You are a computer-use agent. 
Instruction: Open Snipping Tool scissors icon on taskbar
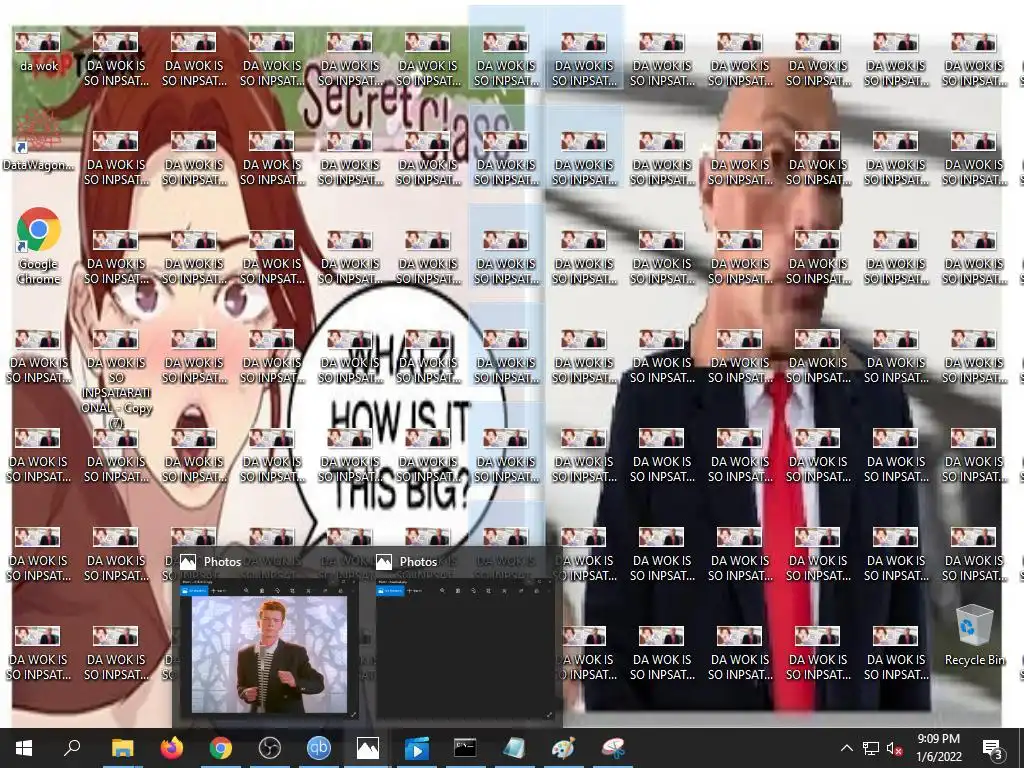coord(613,748)
